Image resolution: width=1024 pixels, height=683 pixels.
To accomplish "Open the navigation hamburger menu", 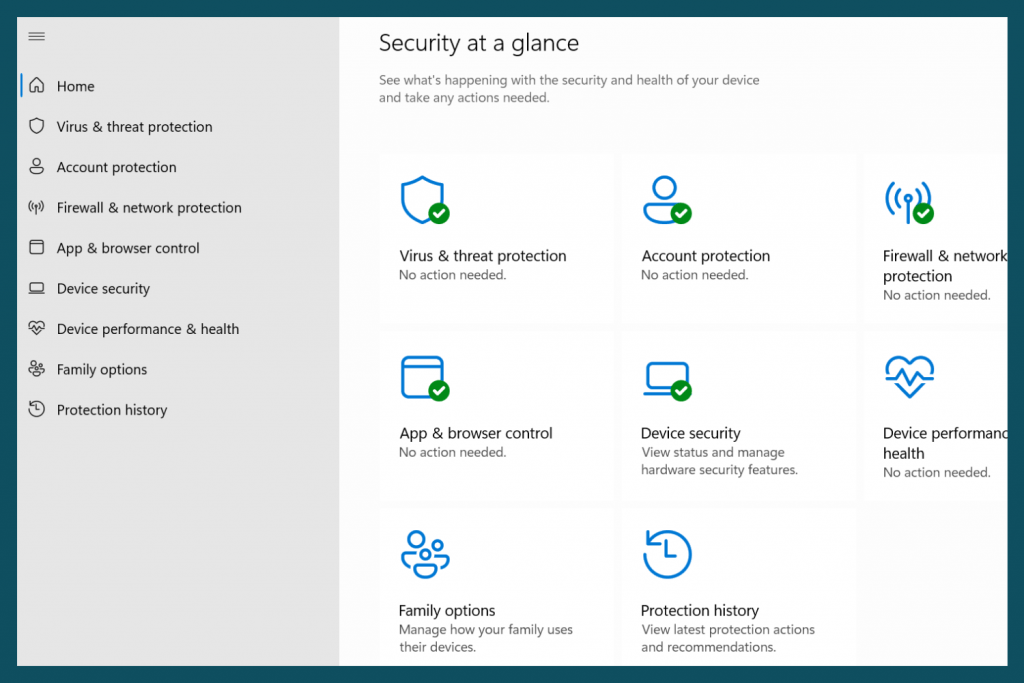I will [36, 36].
